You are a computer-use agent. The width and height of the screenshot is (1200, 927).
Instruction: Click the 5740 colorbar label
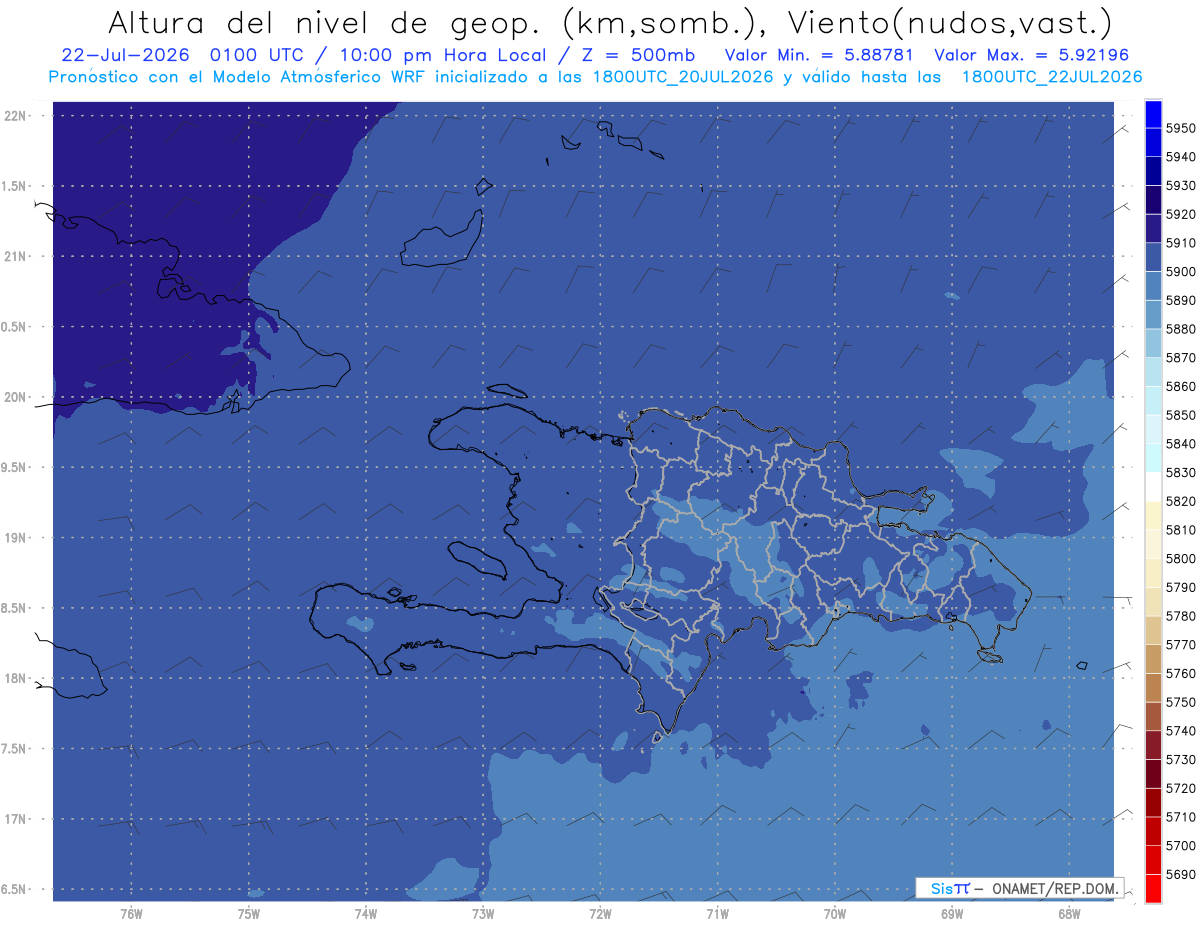[x=1181, y=731]
